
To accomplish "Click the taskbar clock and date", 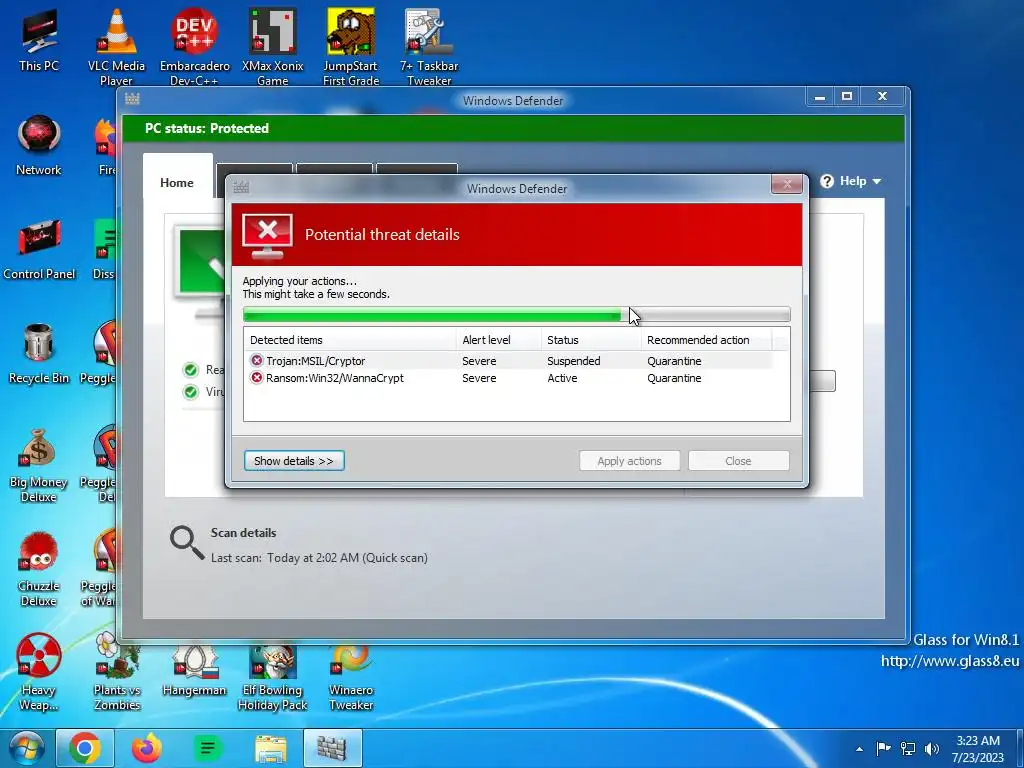I will tap(978, 749).
